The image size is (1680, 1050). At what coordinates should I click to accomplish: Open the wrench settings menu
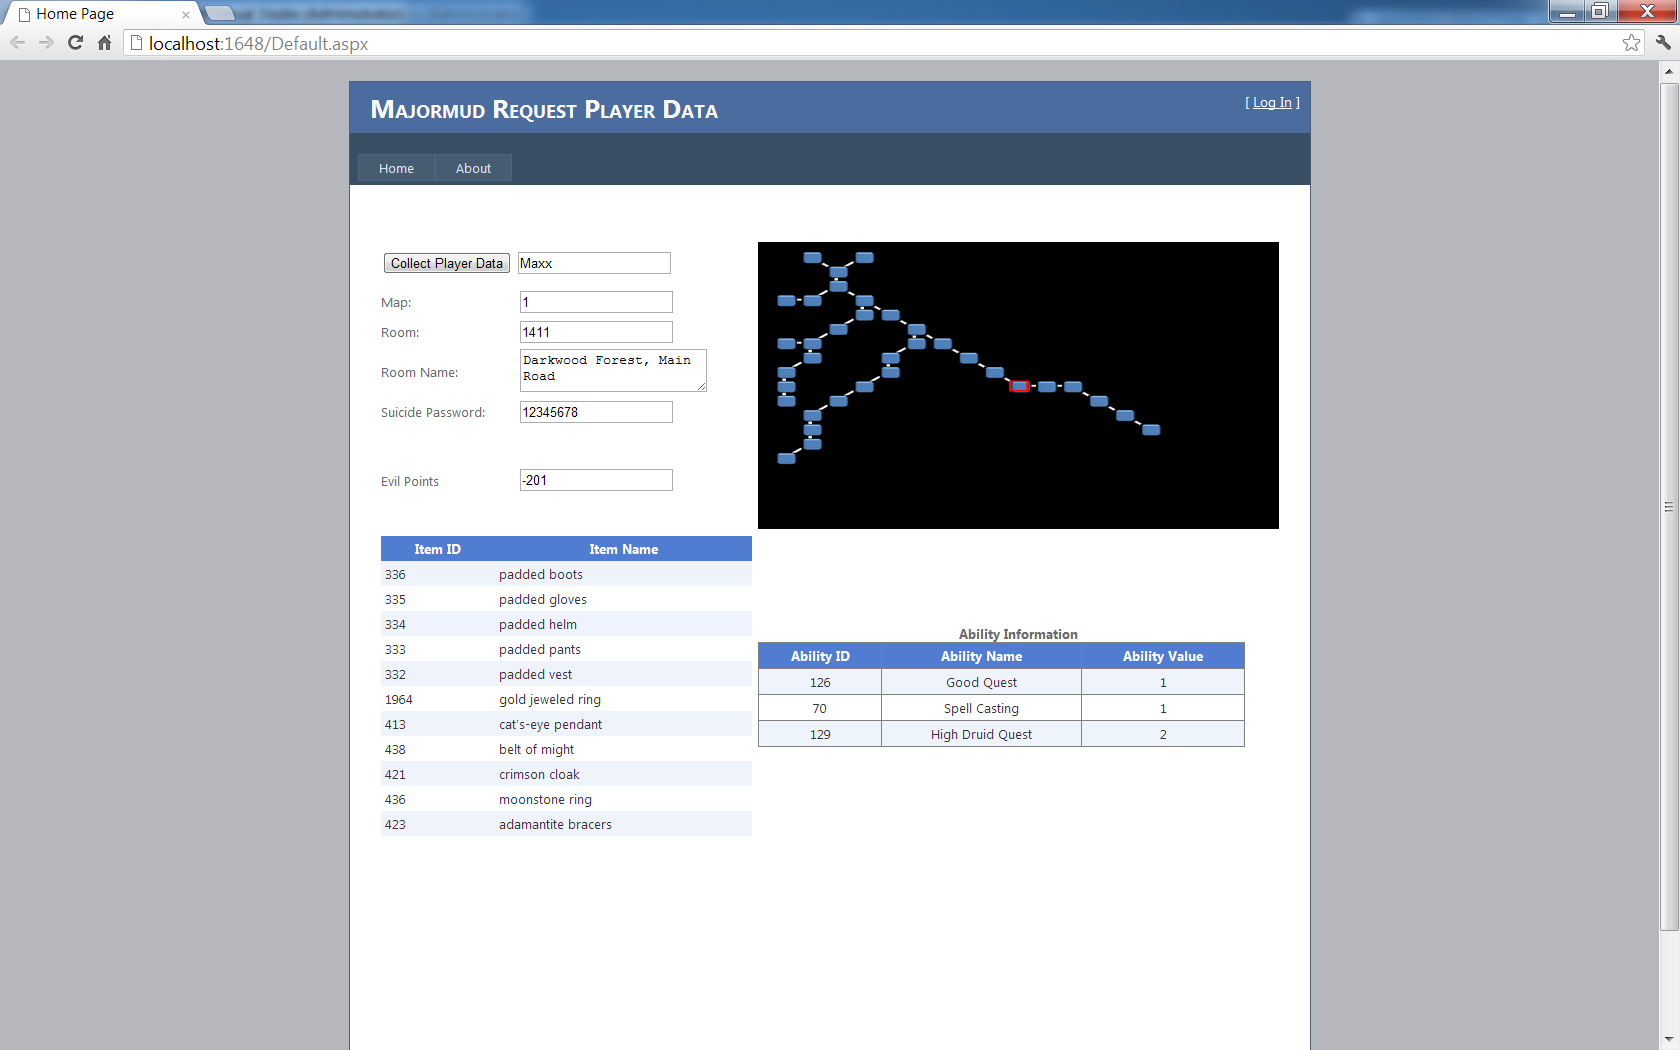coord(1663,43)
